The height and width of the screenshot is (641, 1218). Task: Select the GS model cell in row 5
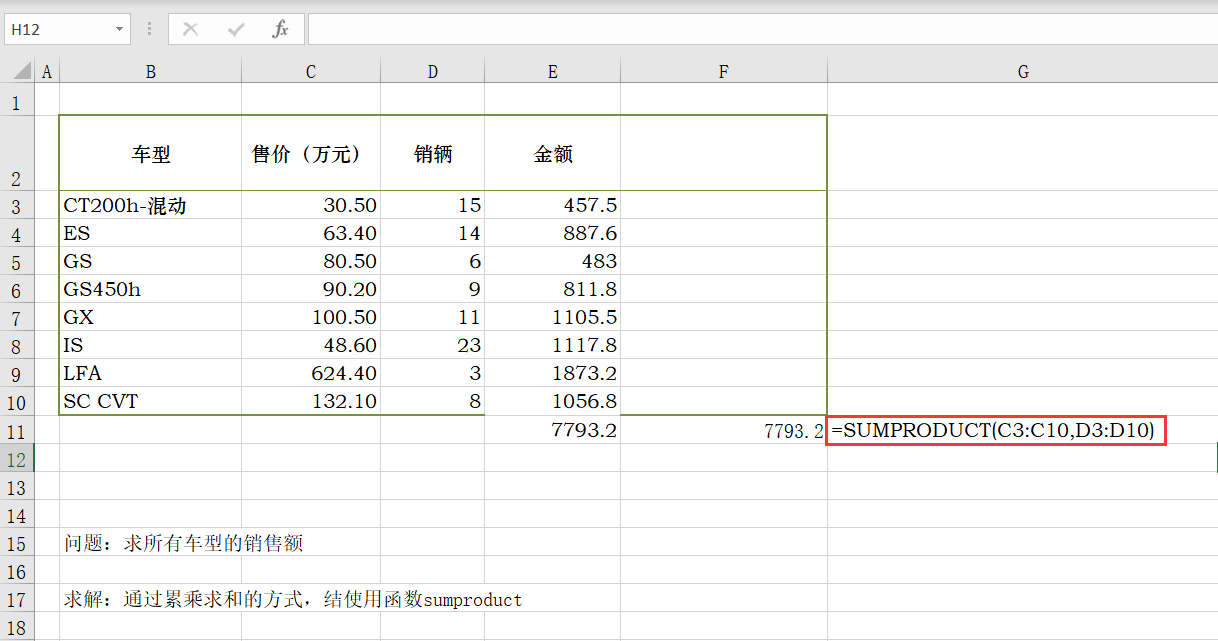(150, 261)
